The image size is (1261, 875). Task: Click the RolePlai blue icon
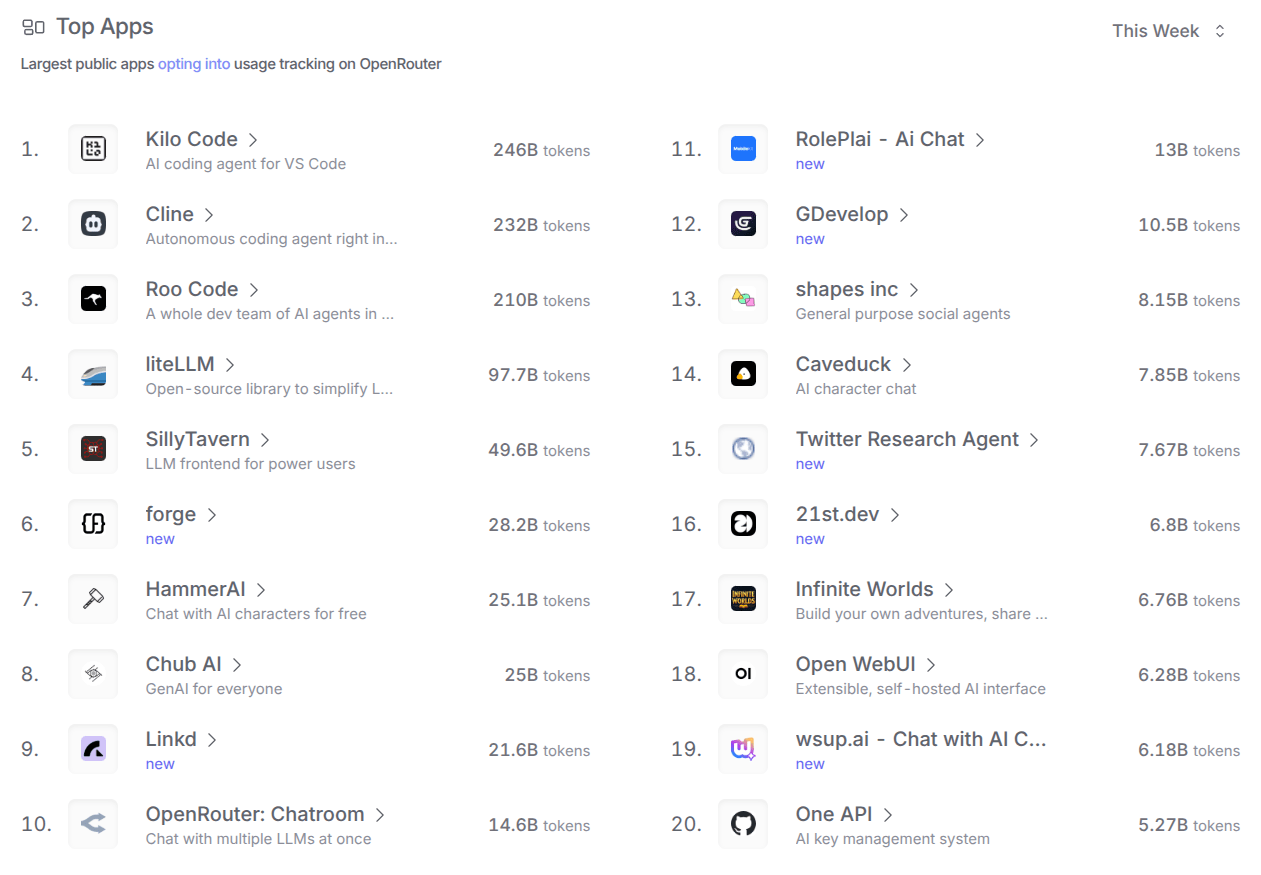[x=743, y=149]
